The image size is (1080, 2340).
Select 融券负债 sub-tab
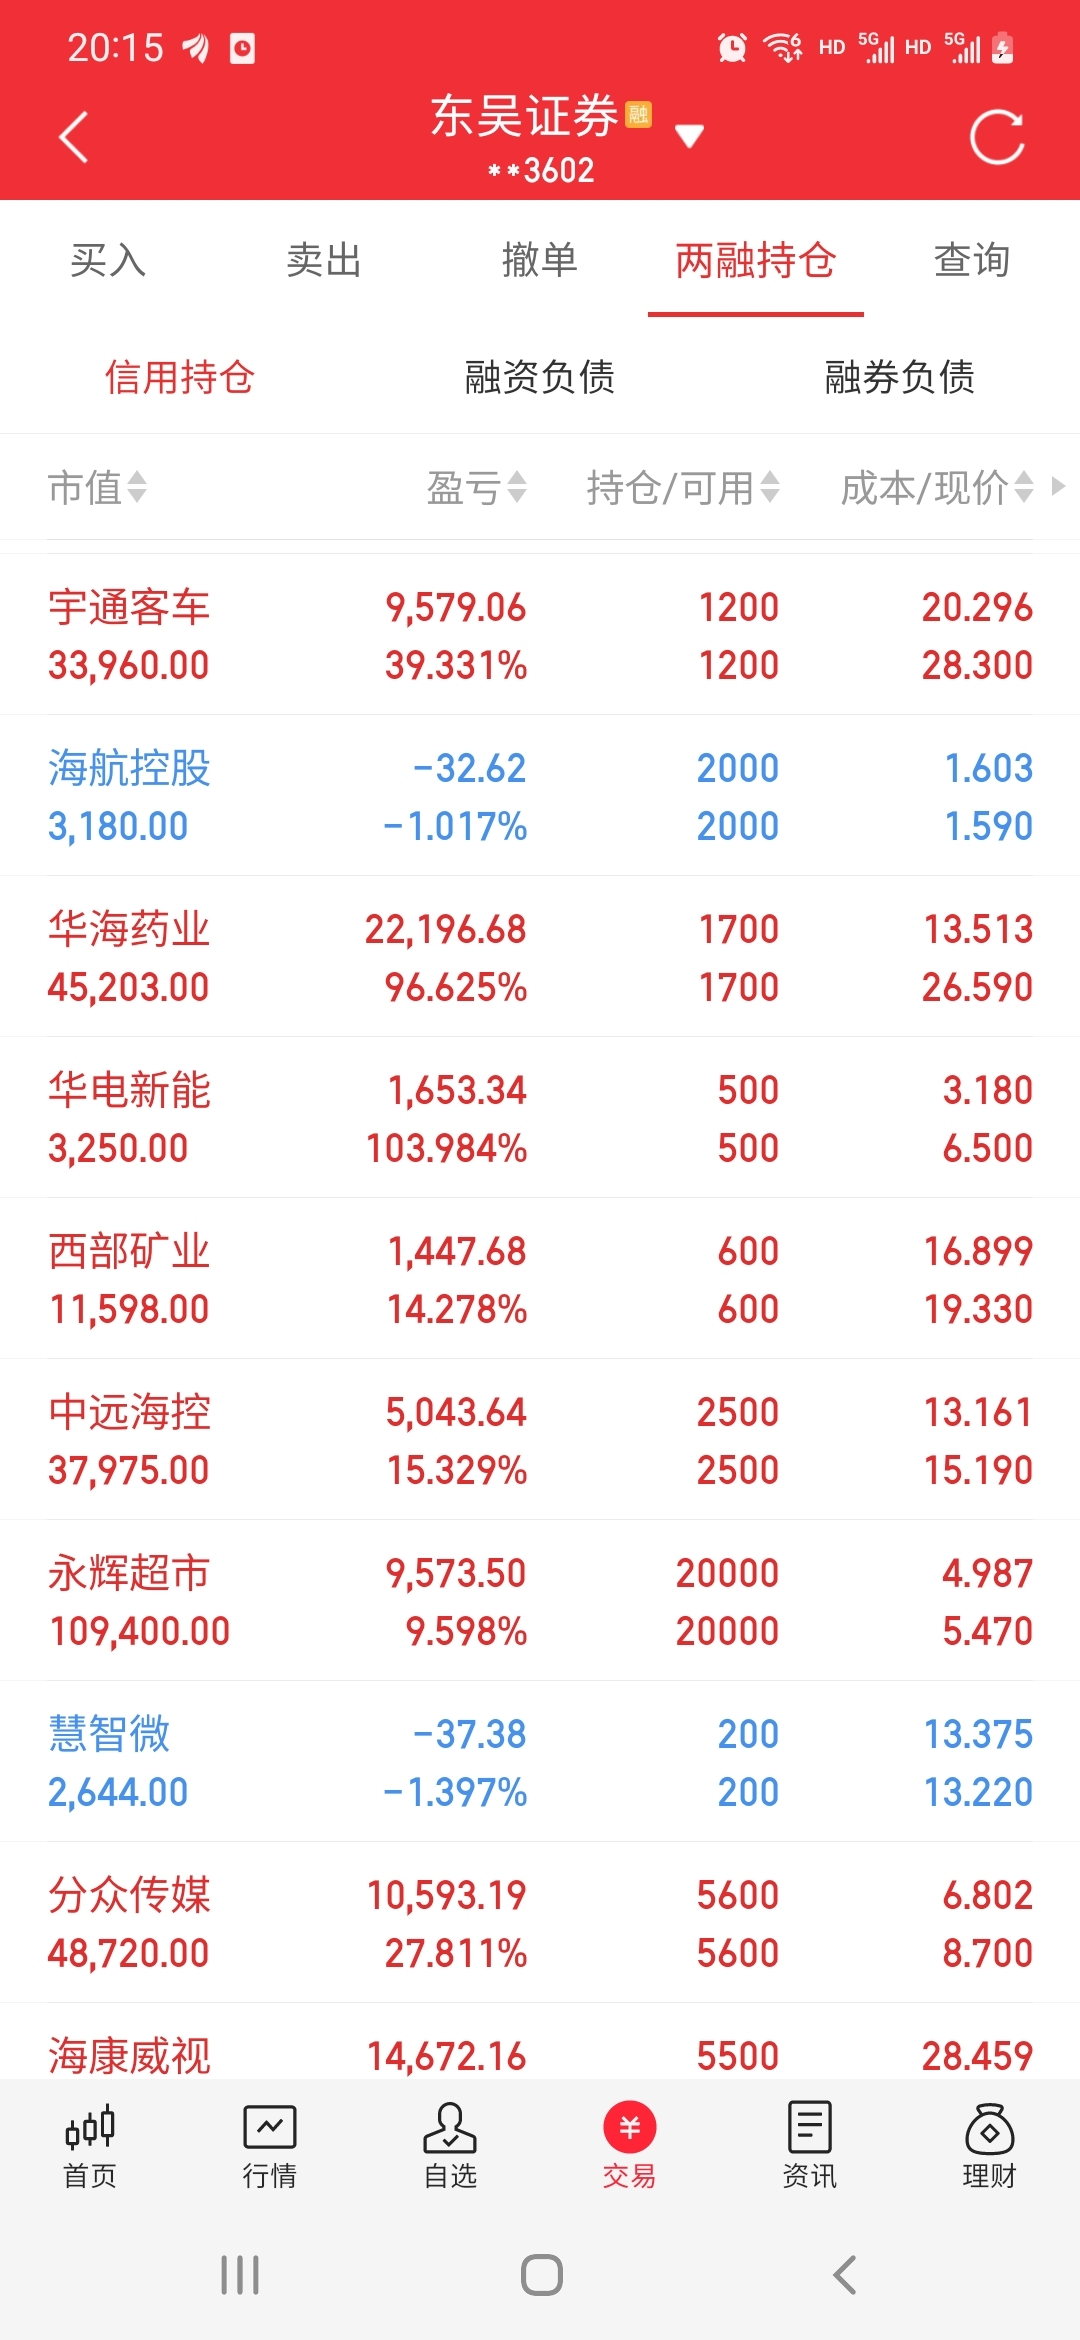click(x=900, y=377)
